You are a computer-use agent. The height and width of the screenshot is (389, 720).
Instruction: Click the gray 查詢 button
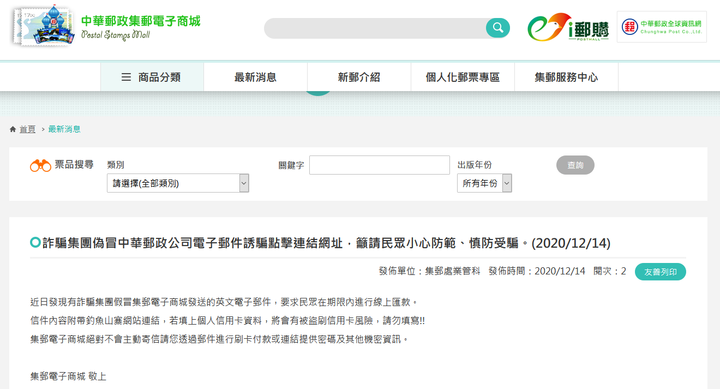(575, 165)
